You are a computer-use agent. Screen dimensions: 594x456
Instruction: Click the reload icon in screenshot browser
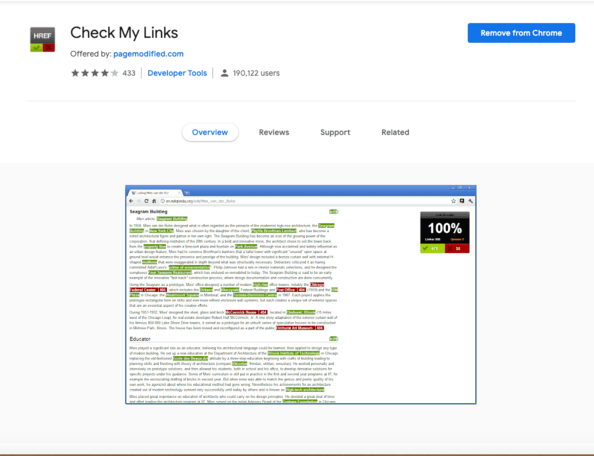(146, 201)
